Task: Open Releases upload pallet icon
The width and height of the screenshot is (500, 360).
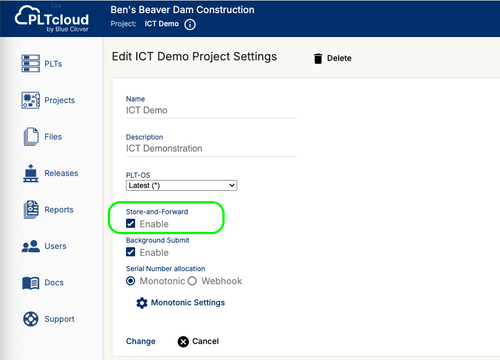Action: [x=31, y=173]
